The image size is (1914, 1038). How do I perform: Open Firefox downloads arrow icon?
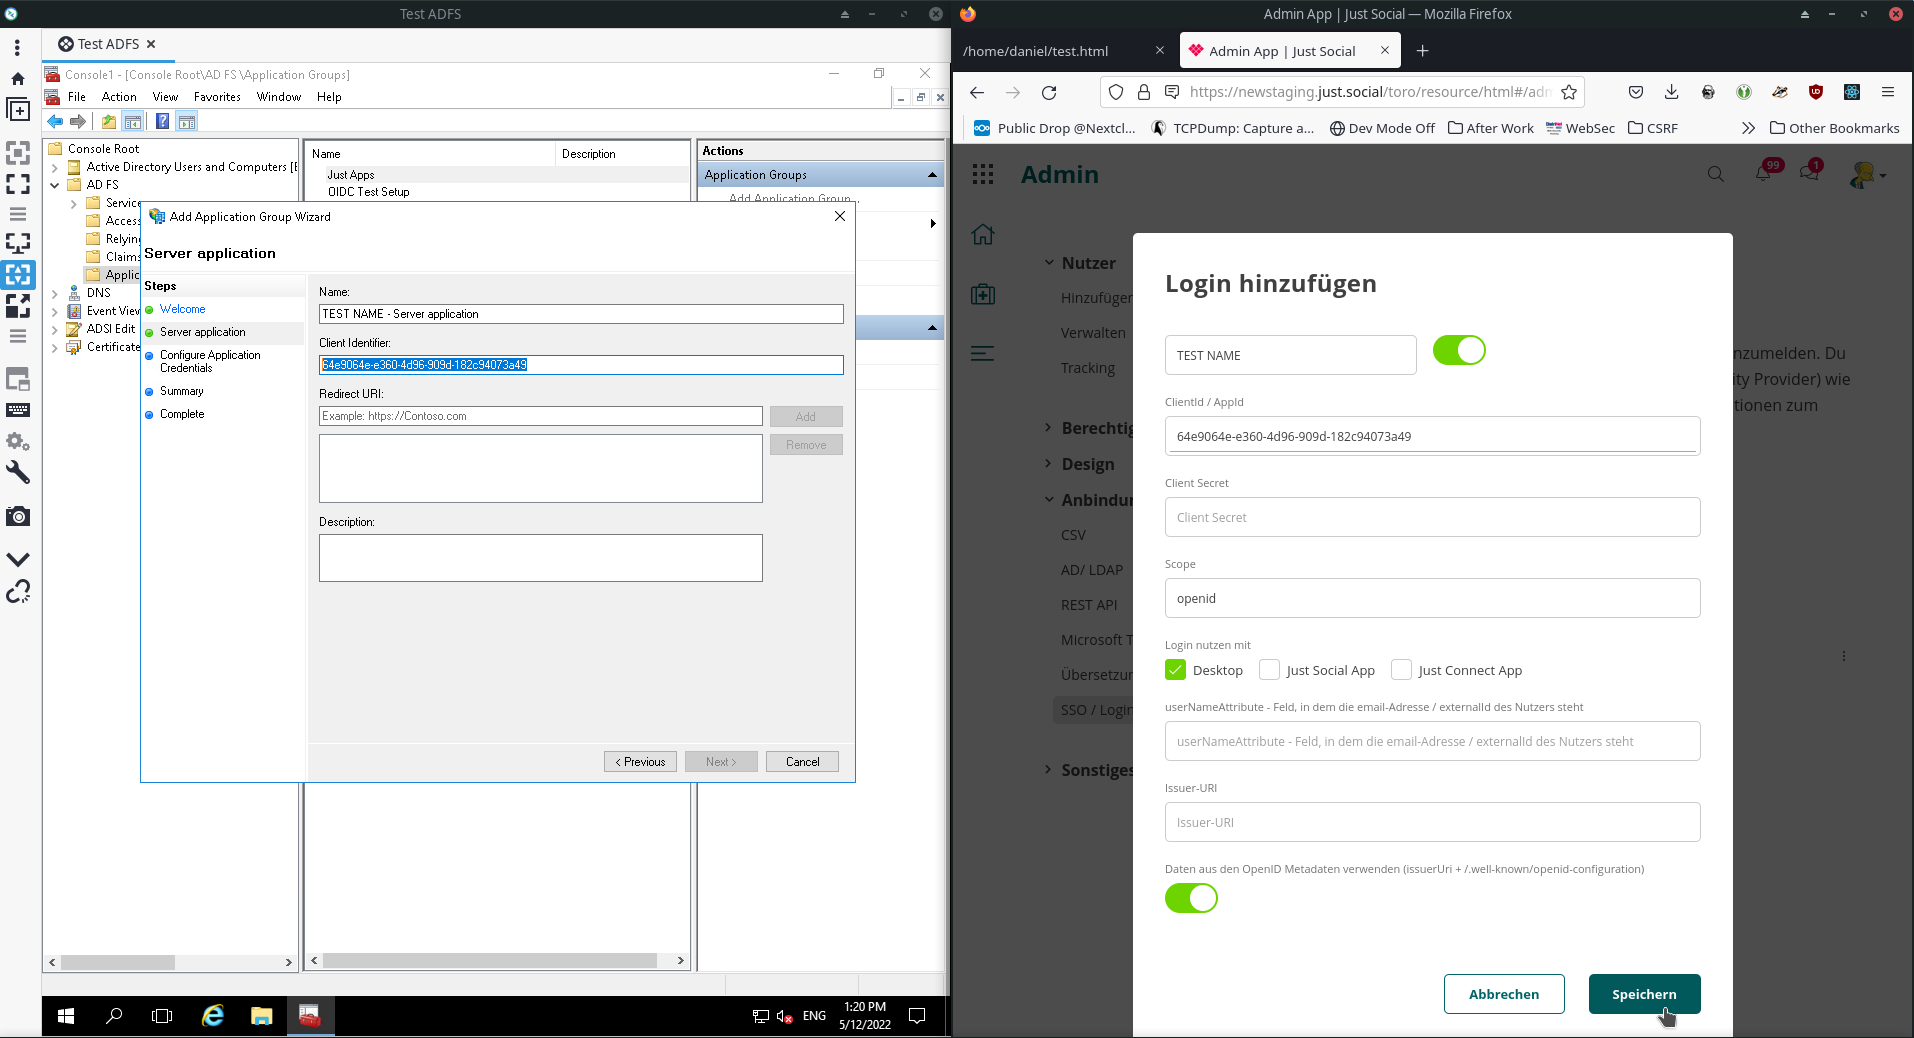(x=1671, y=92)
